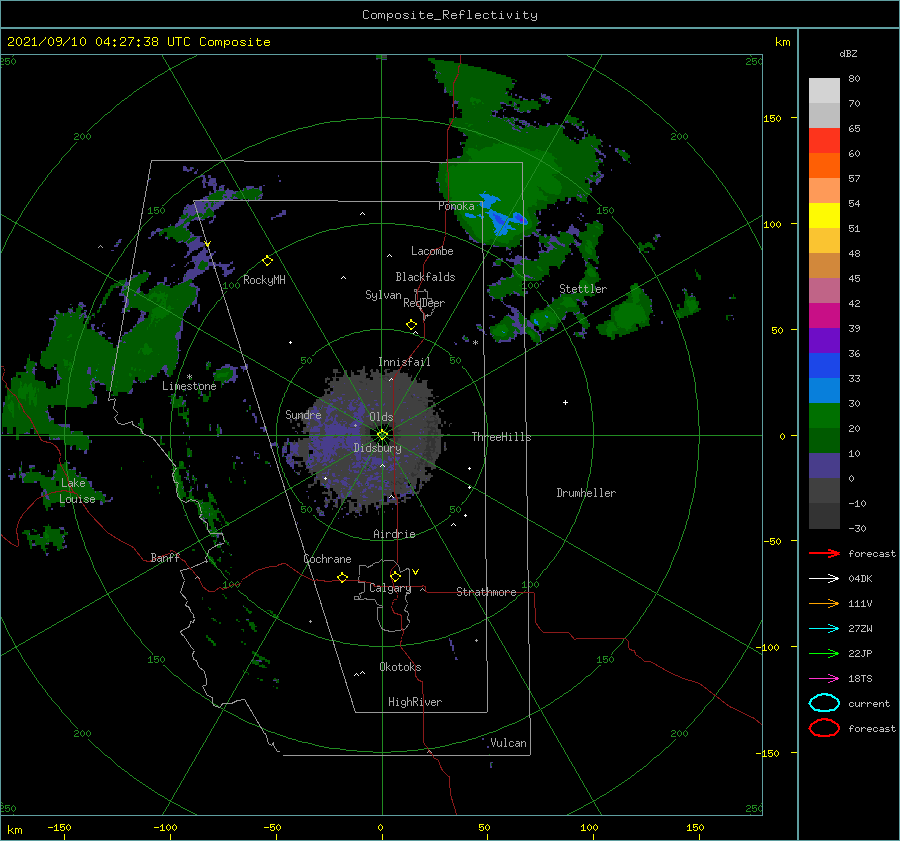The width and height of the screenshot is (900, 841).
Task: Pick the slate-blue swatch between 10 and 0 dBZ
Action: 824,466
